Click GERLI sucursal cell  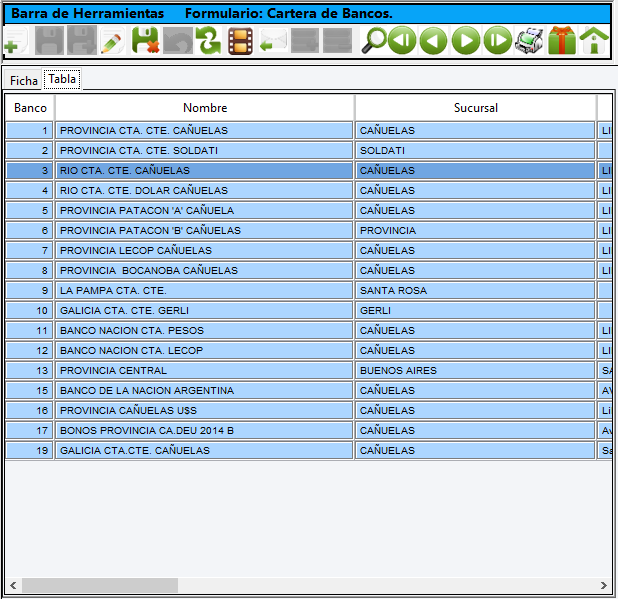pyautogui.click(x=475, y=311)
